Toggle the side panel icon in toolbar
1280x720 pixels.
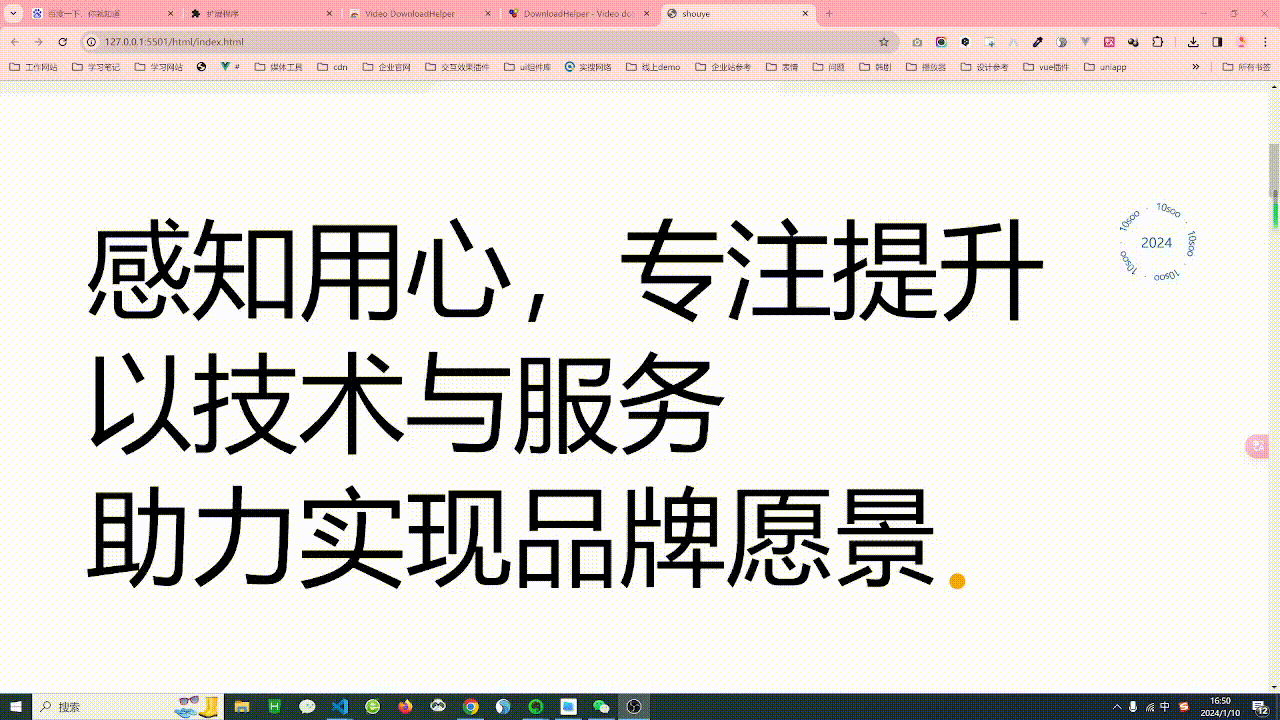coord(1217,42)
